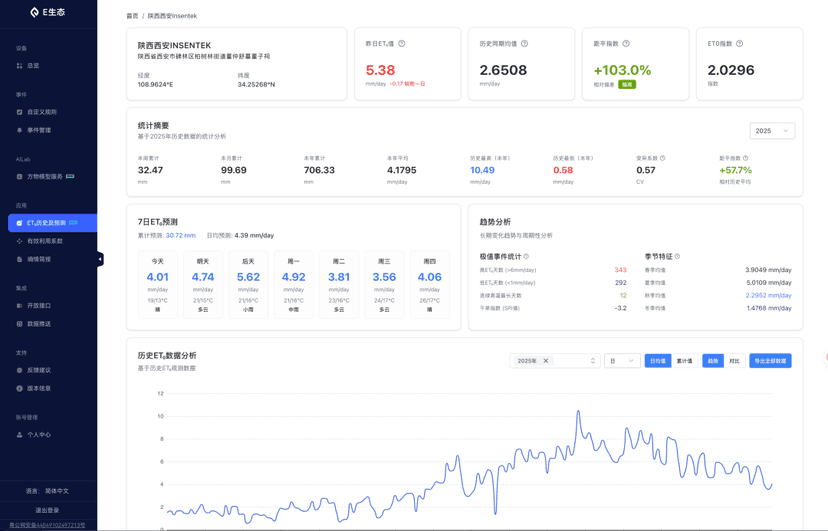The image size is (828, 531).
Task: Click the help icon next to 历史同期均值
Action: [x=524, y=44]
